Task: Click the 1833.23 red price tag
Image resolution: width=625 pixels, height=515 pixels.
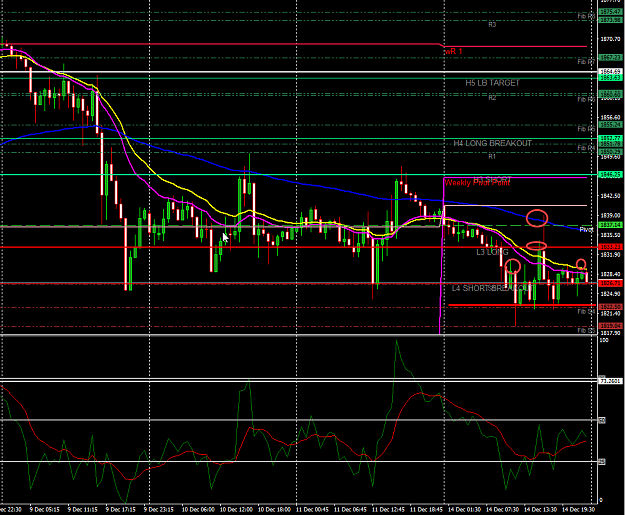Action: point(610,247)
